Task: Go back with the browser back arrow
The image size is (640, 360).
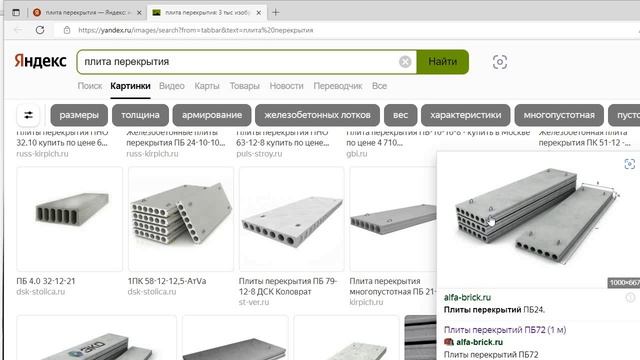Action: tap(18, 30)
